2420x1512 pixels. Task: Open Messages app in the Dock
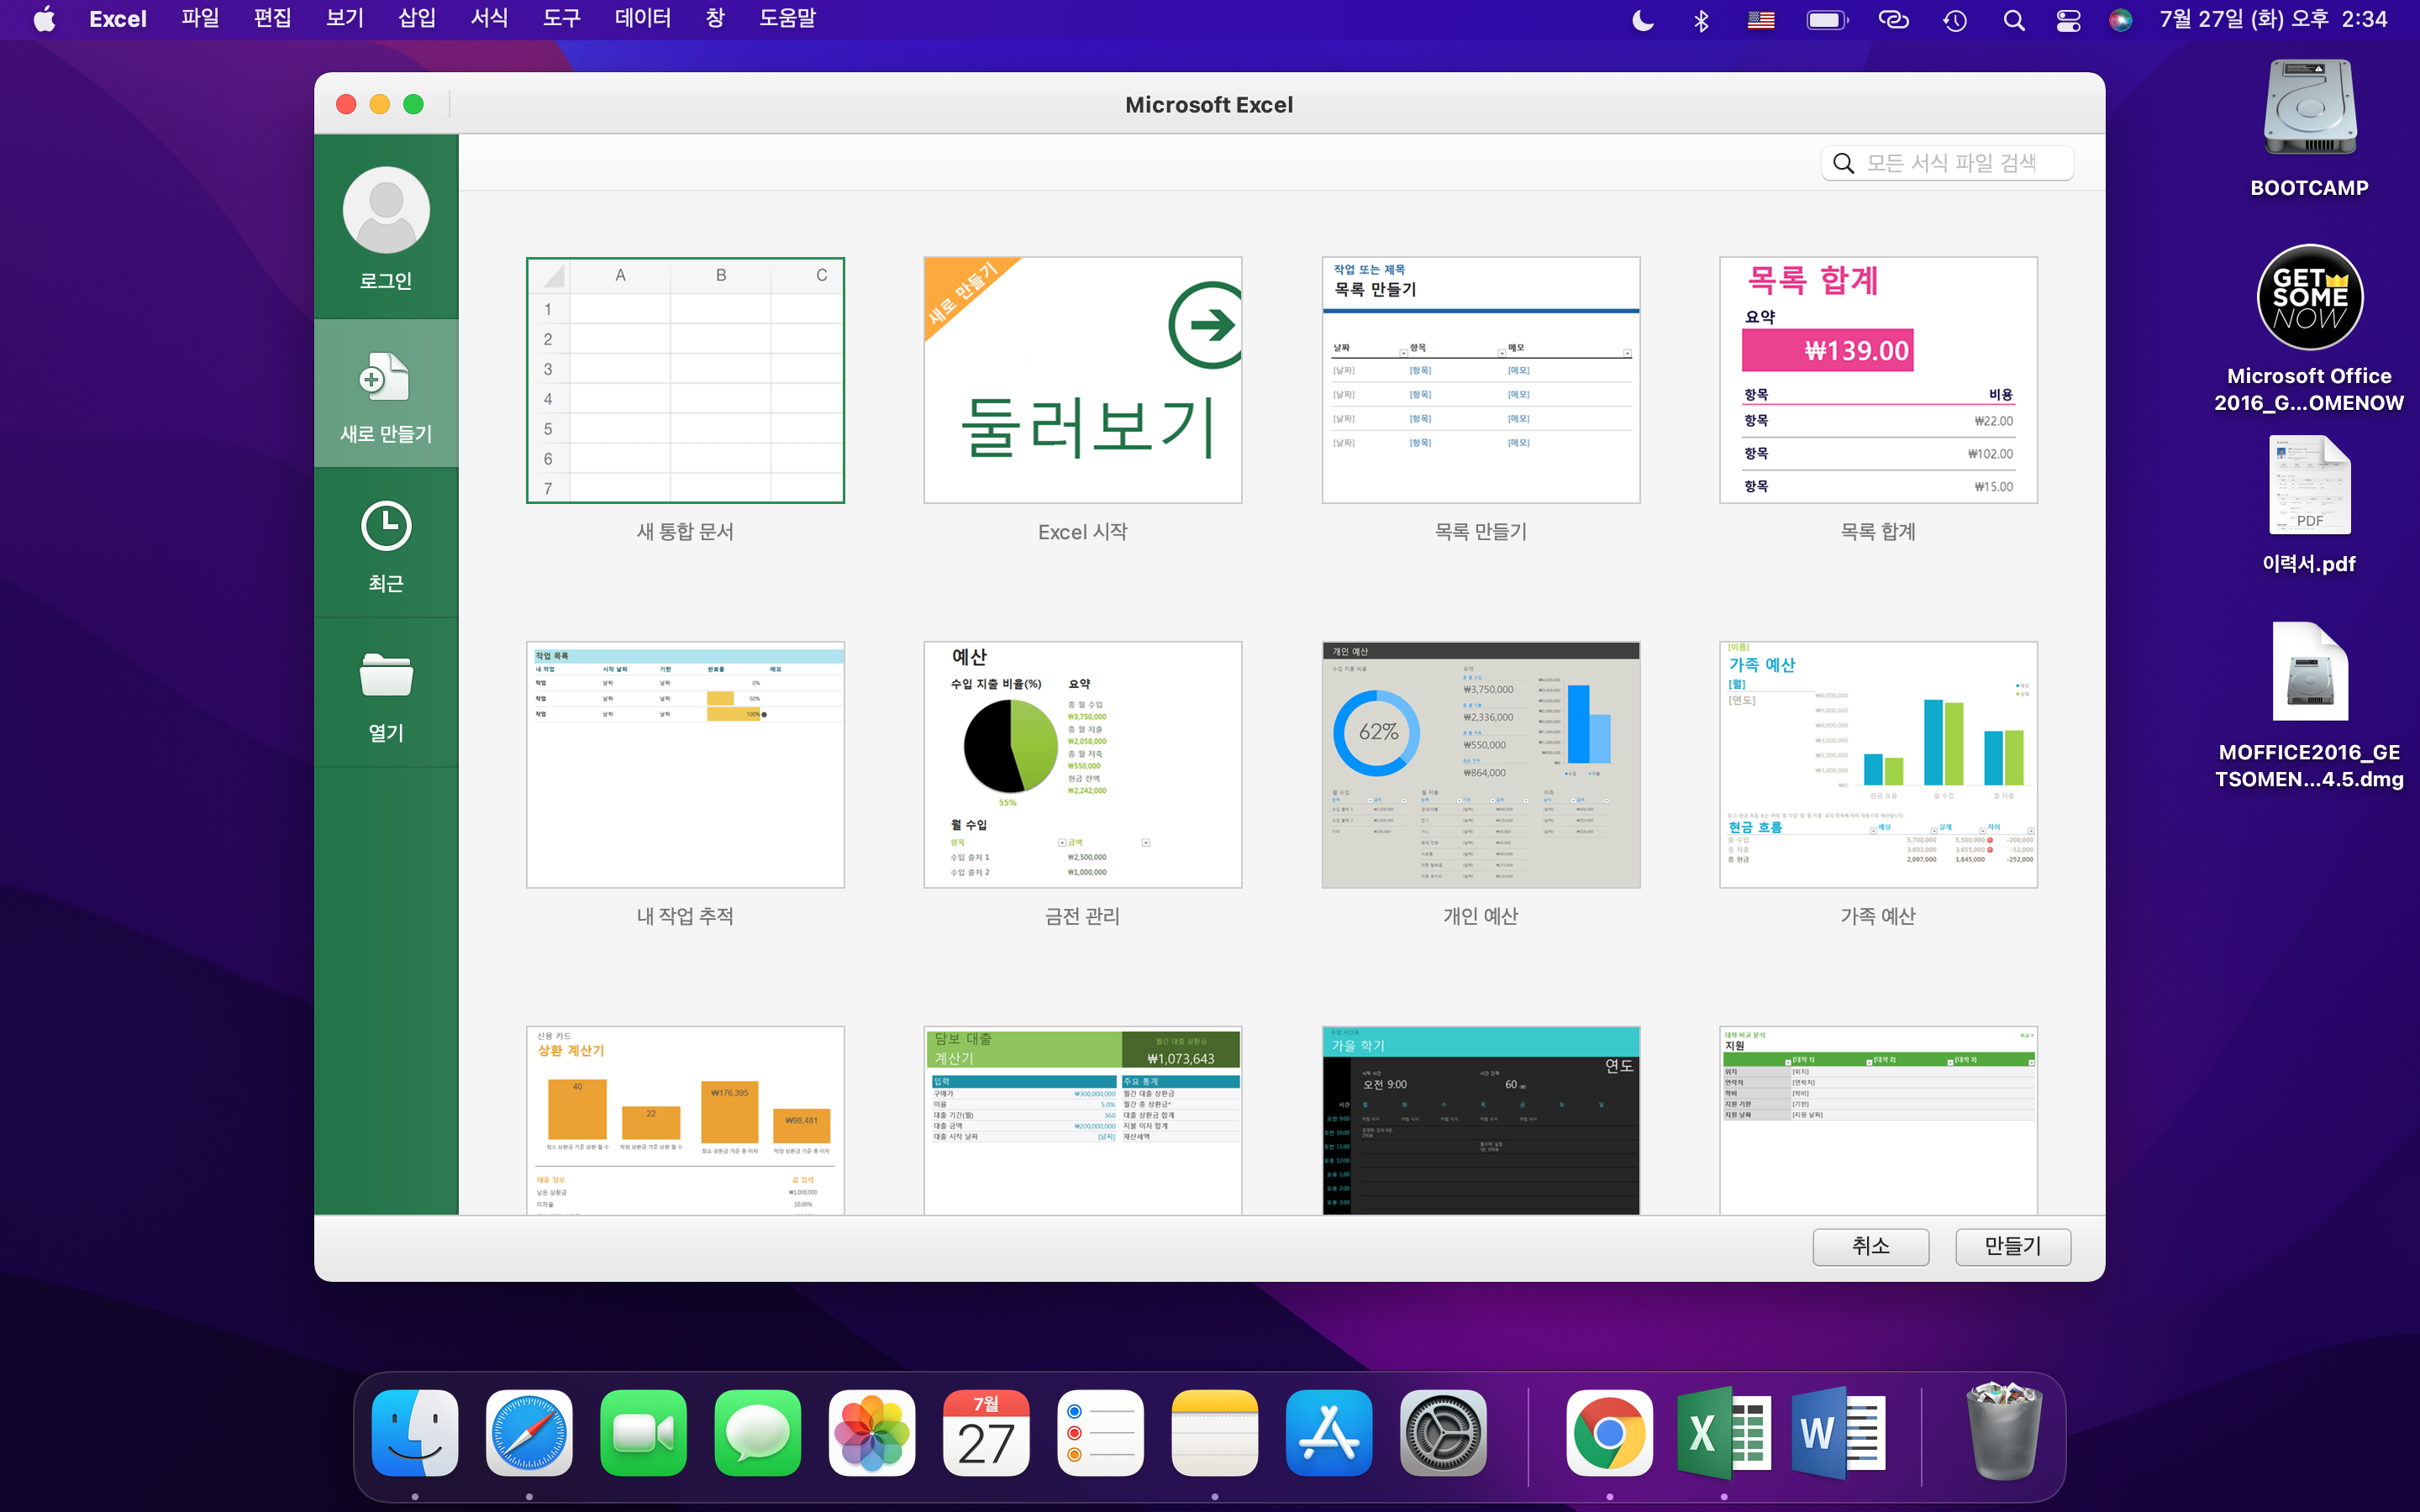tap(757, 1433)
